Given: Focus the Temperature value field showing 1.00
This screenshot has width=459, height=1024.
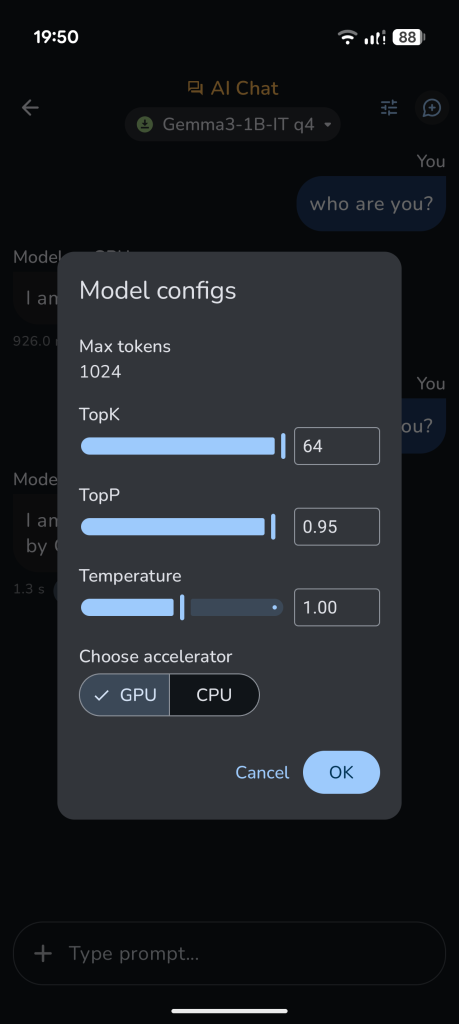Looking at the screenshot, I should (x=337, y=607).
